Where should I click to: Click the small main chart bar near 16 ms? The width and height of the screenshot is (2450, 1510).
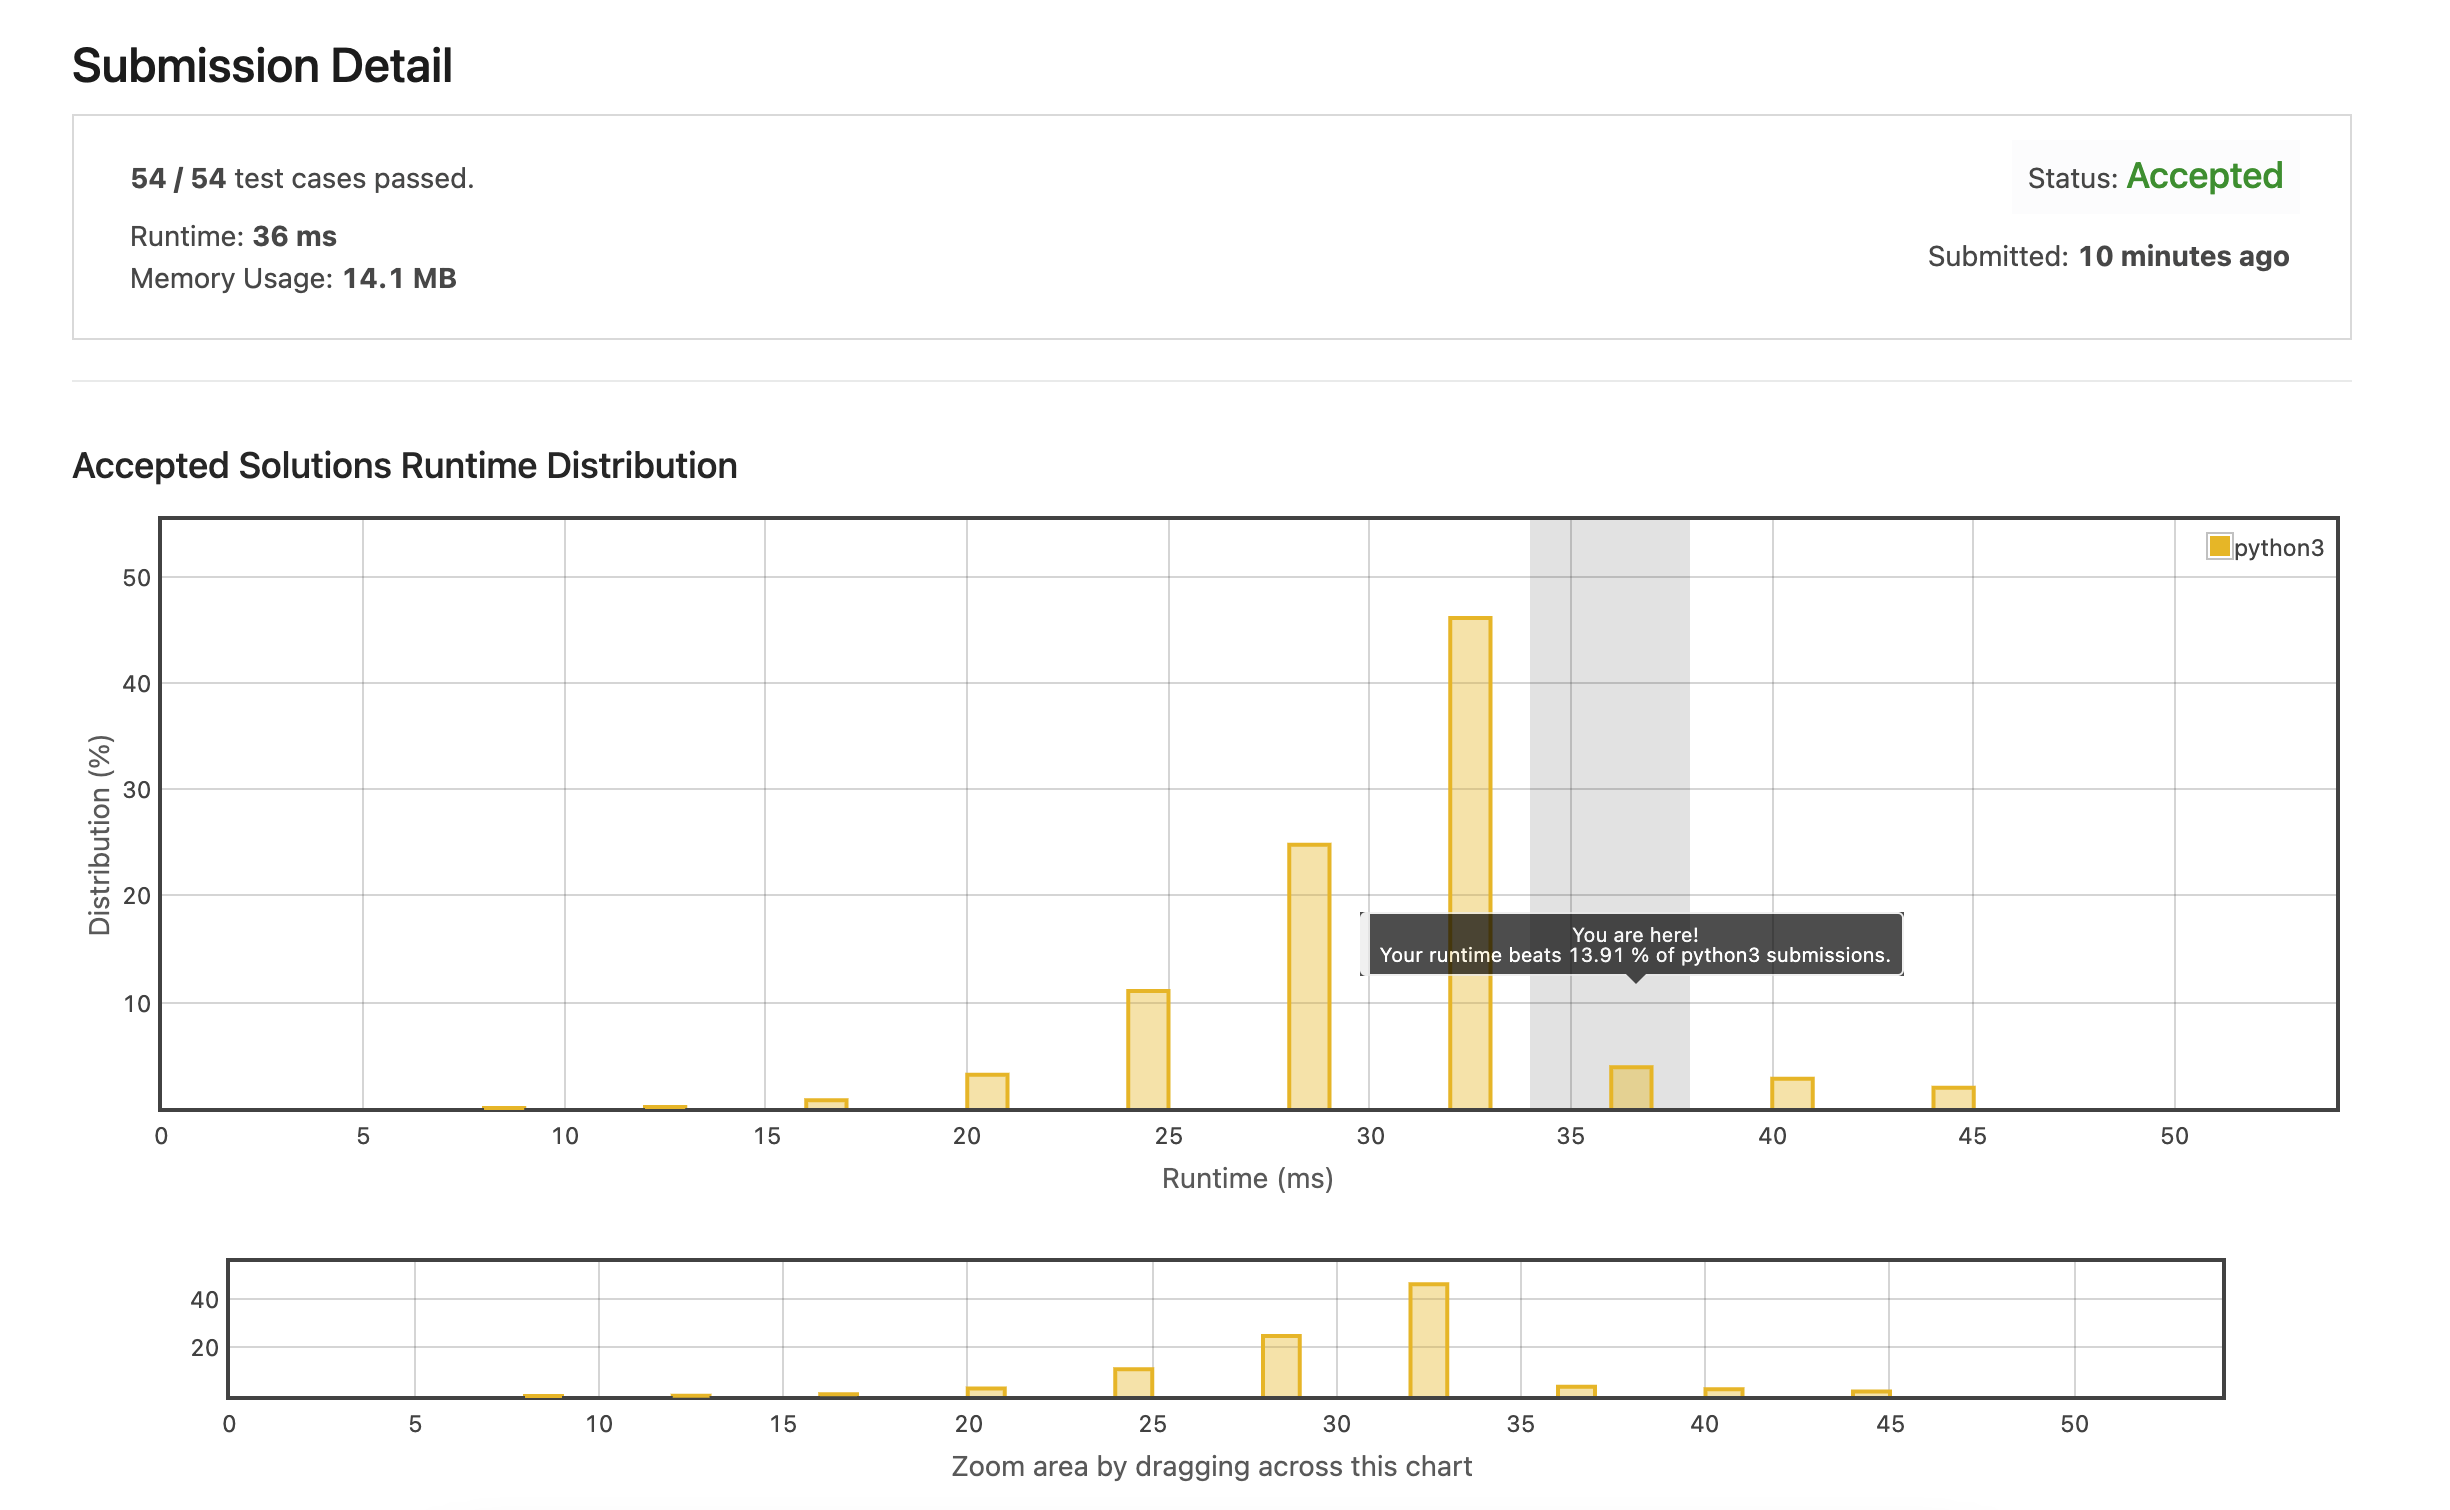pos(825,1104)
